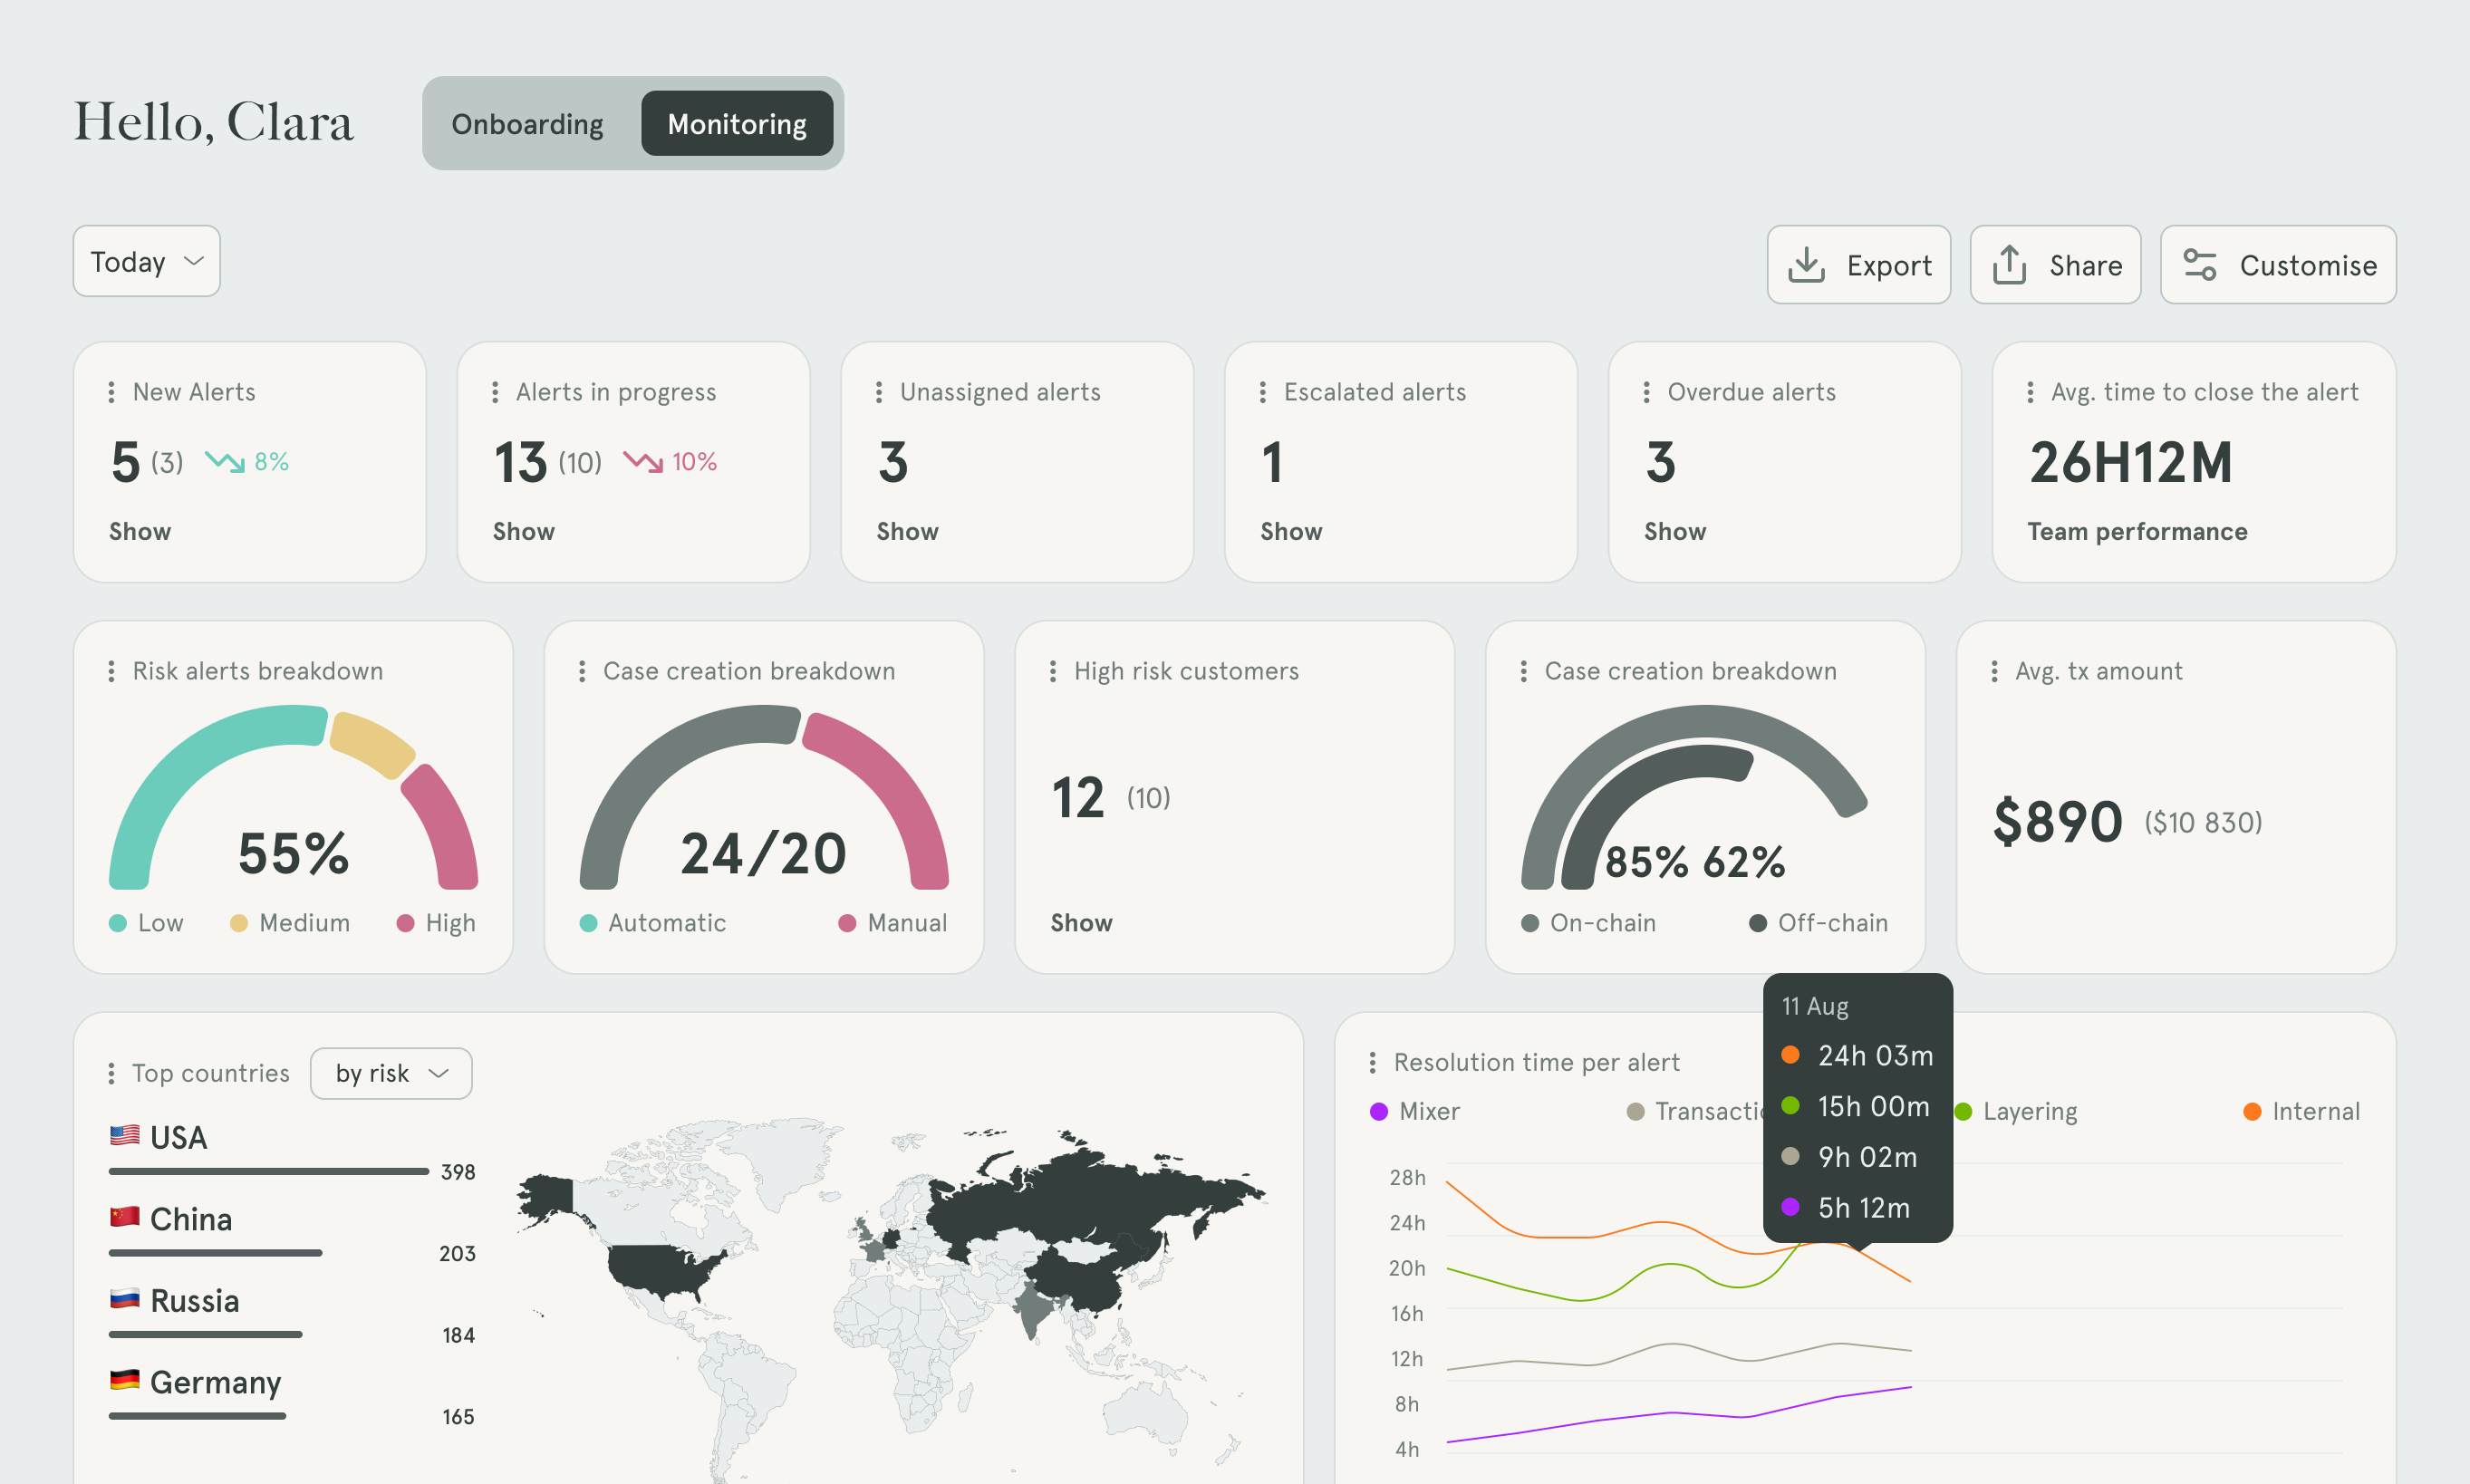Open New Alerts card kebab menu
Screen dimensions: 2470x1484
(111, 393)
